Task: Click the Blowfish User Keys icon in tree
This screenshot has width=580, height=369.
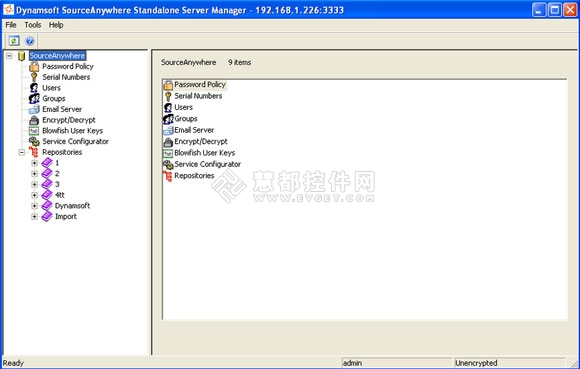Action: coord(34,131)
